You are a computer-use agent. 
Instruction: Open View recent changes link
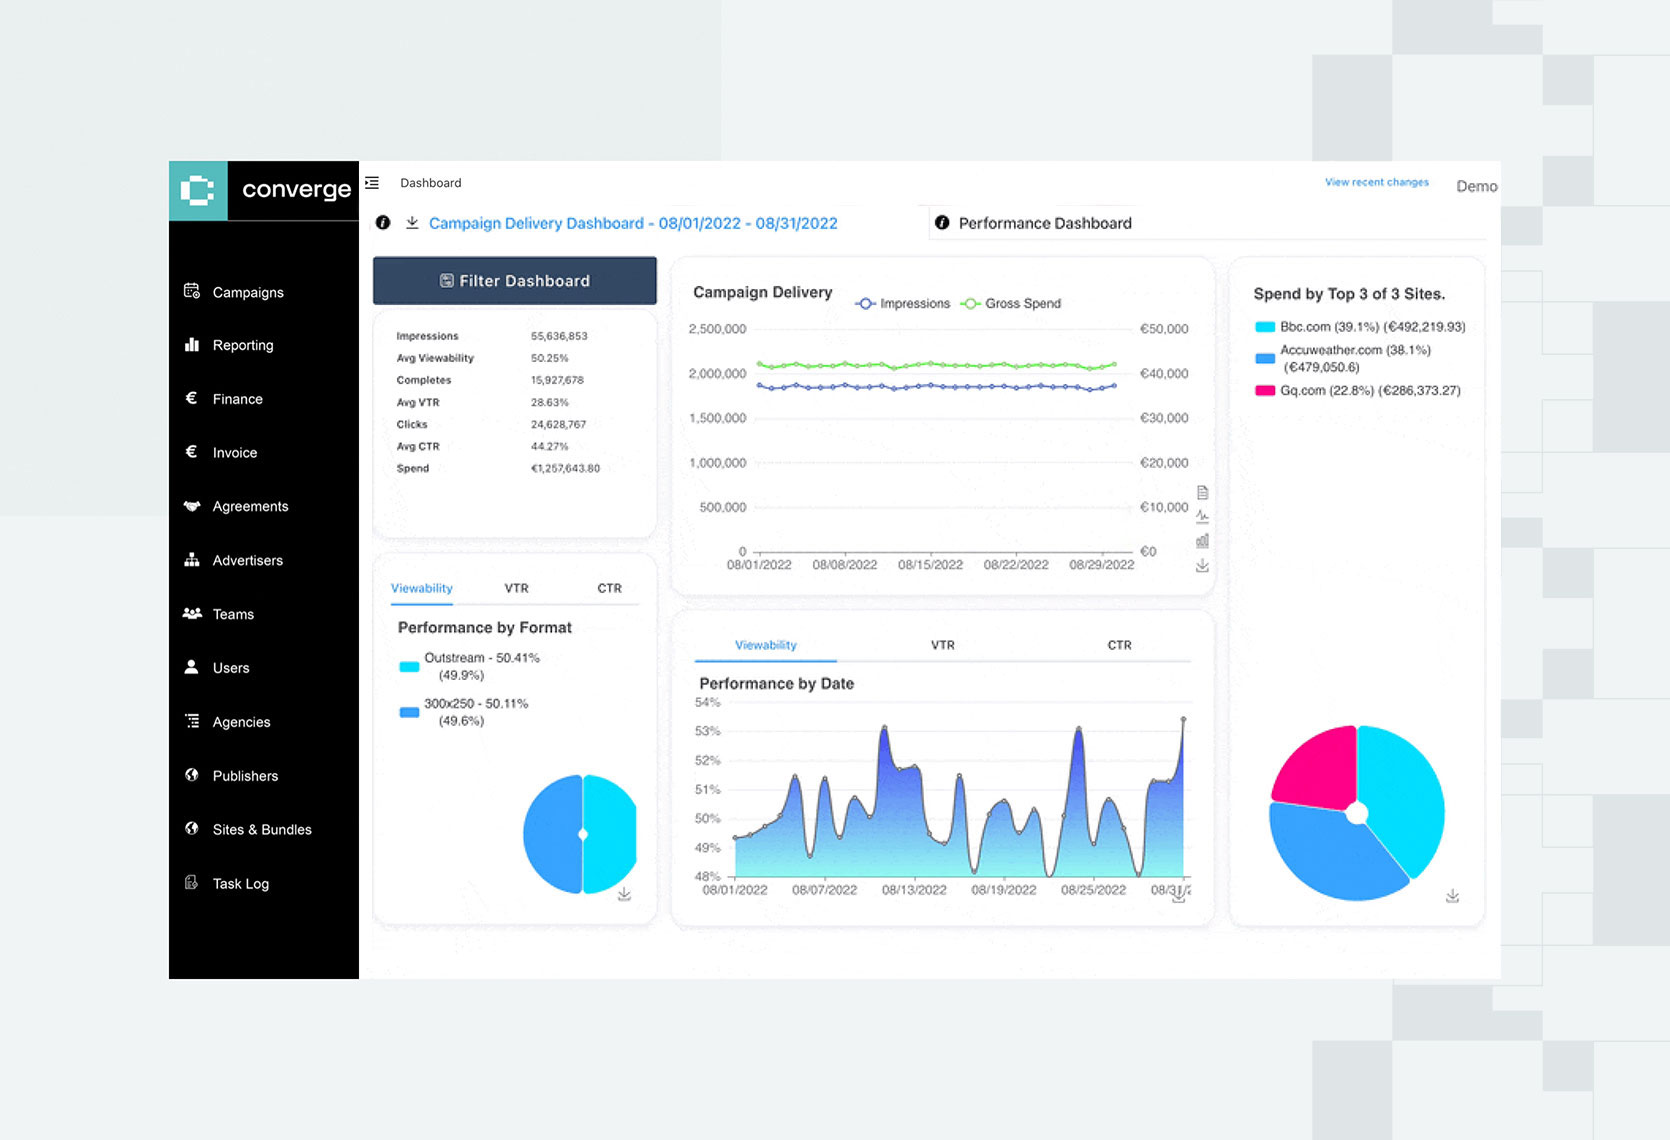tap(1376, 182)
